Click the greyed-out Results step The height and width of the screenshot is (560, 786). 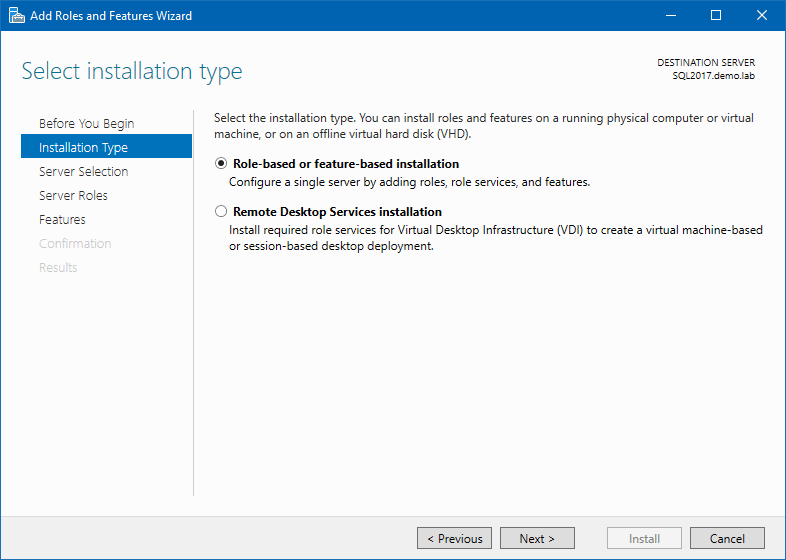point(58,268)
